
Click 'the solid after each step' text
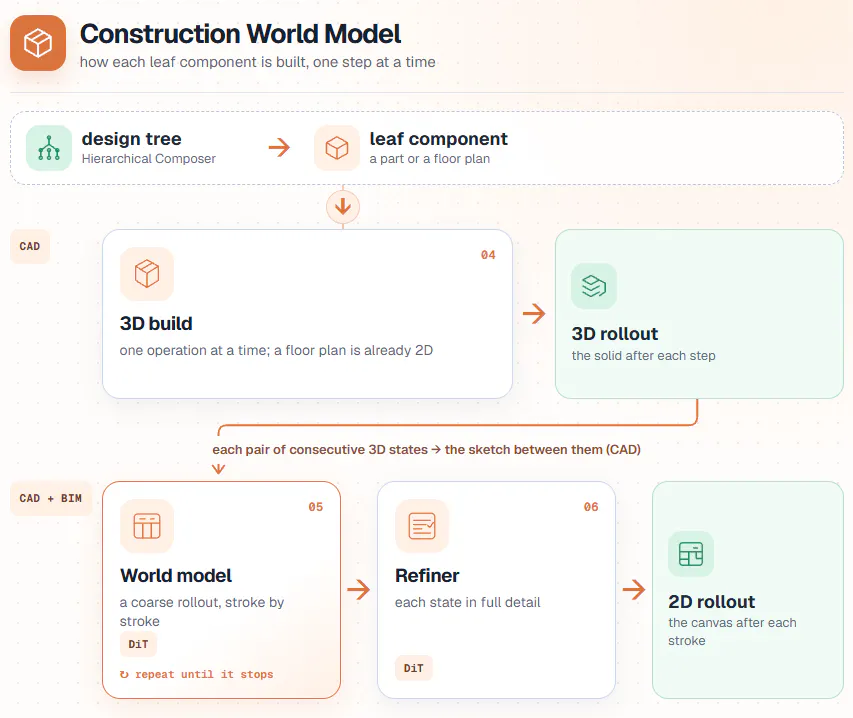point(644,356)
